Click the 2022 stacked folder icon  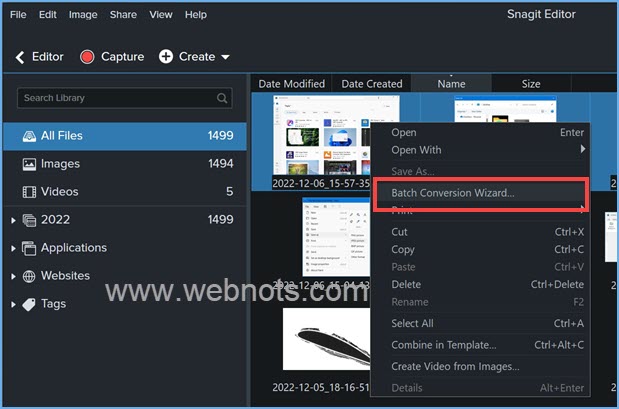(29, 220)
